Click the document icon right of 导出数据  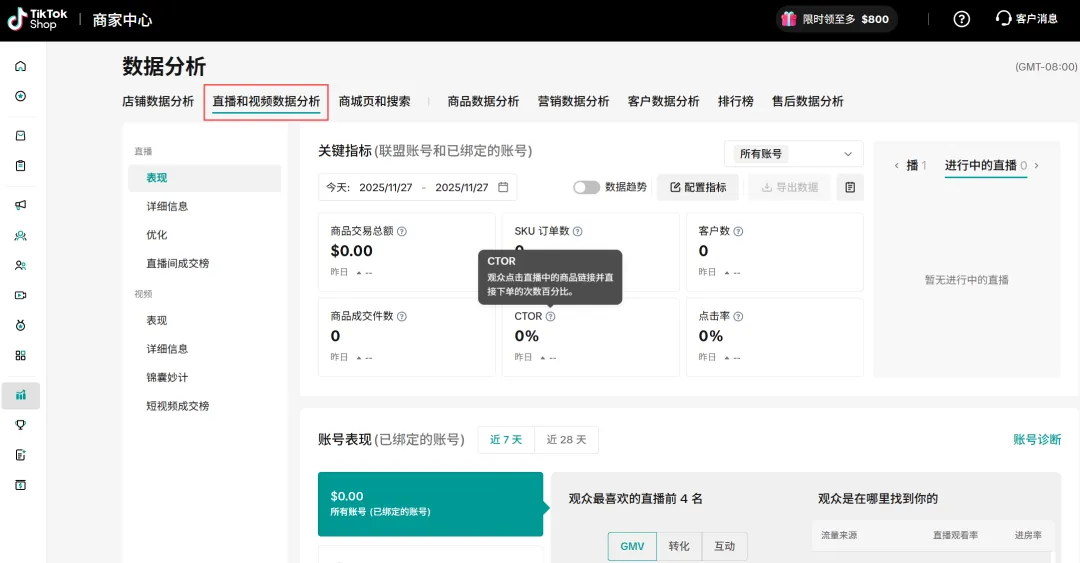[x=849, y=187]
